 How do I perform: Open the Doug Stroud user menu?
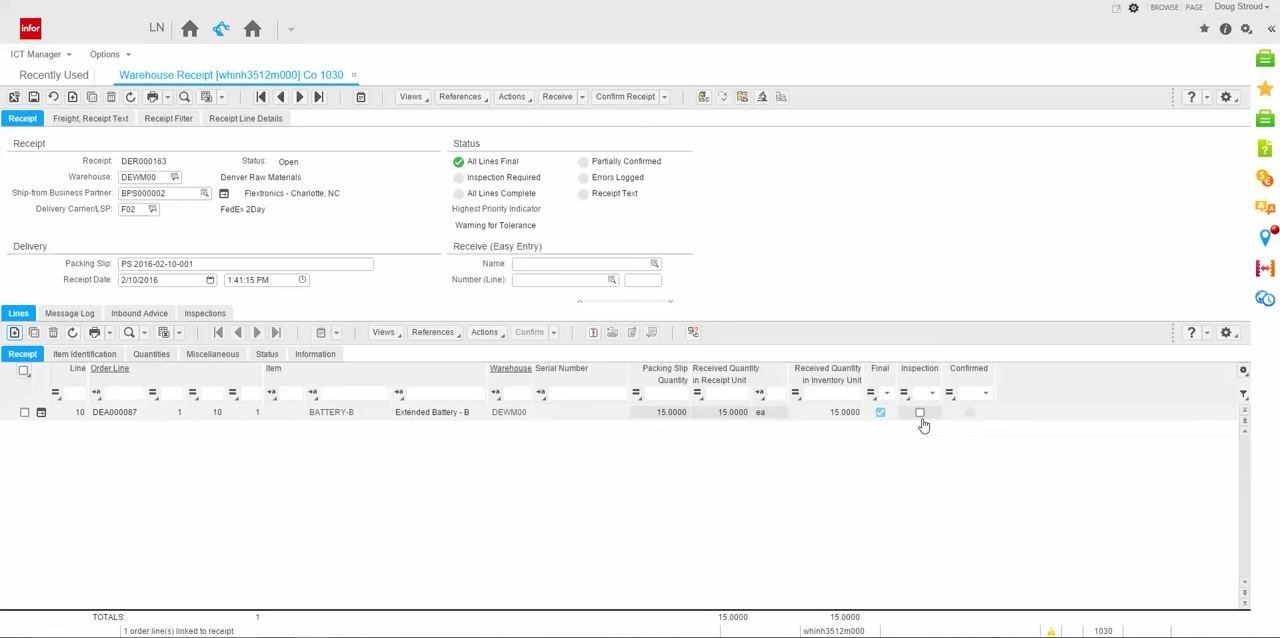1242,7
